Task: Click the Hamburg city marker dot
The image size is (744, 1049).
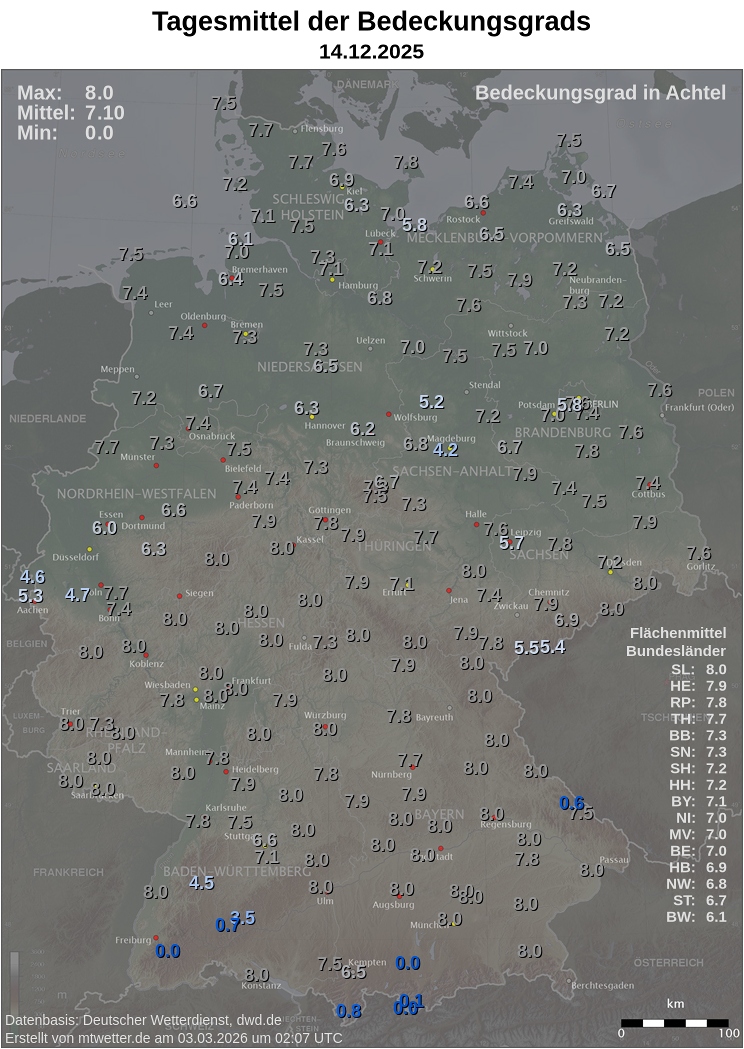Action: tap(332, 279)
